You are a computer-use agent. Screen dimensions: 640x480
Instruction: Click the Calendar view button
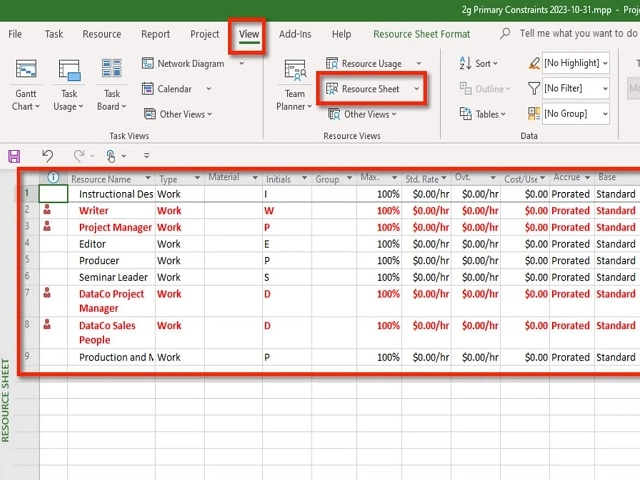174,89
